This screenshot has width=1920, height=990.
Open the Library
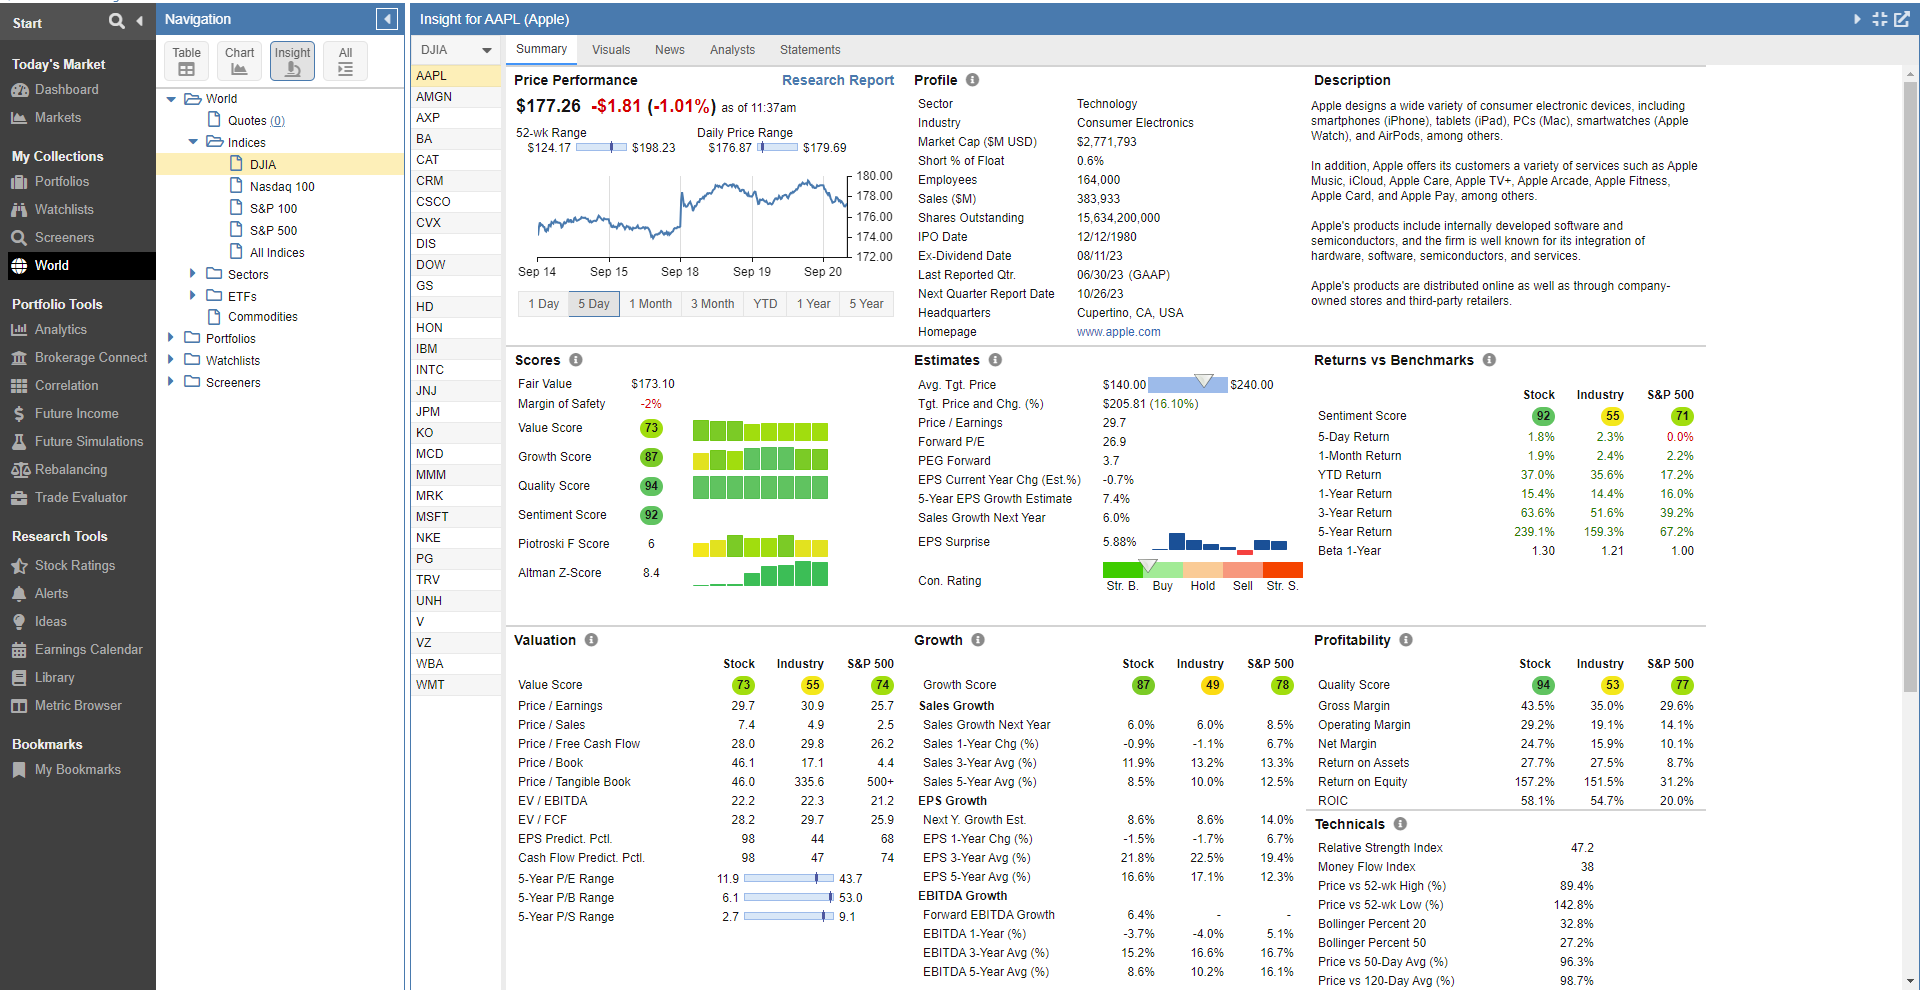tap(55, 678)
